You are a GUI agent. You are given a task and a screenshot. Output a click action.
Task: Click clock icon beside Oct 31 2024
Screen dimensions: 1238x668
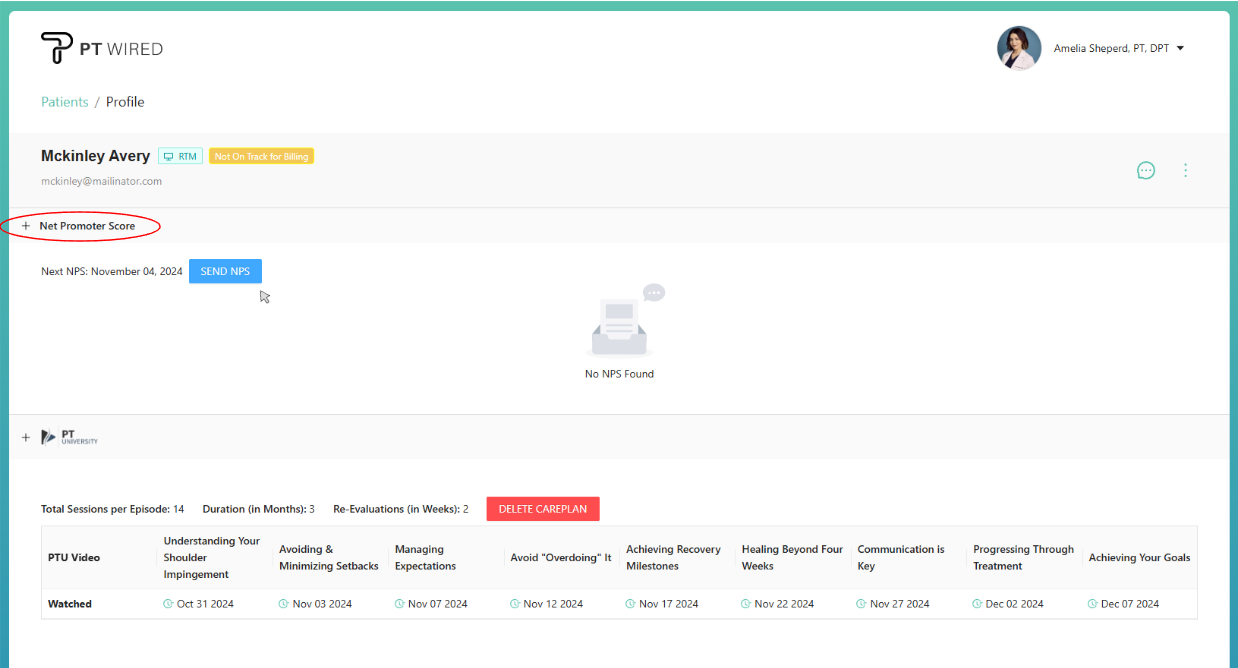pyautogui.click(x=168, y=604)
